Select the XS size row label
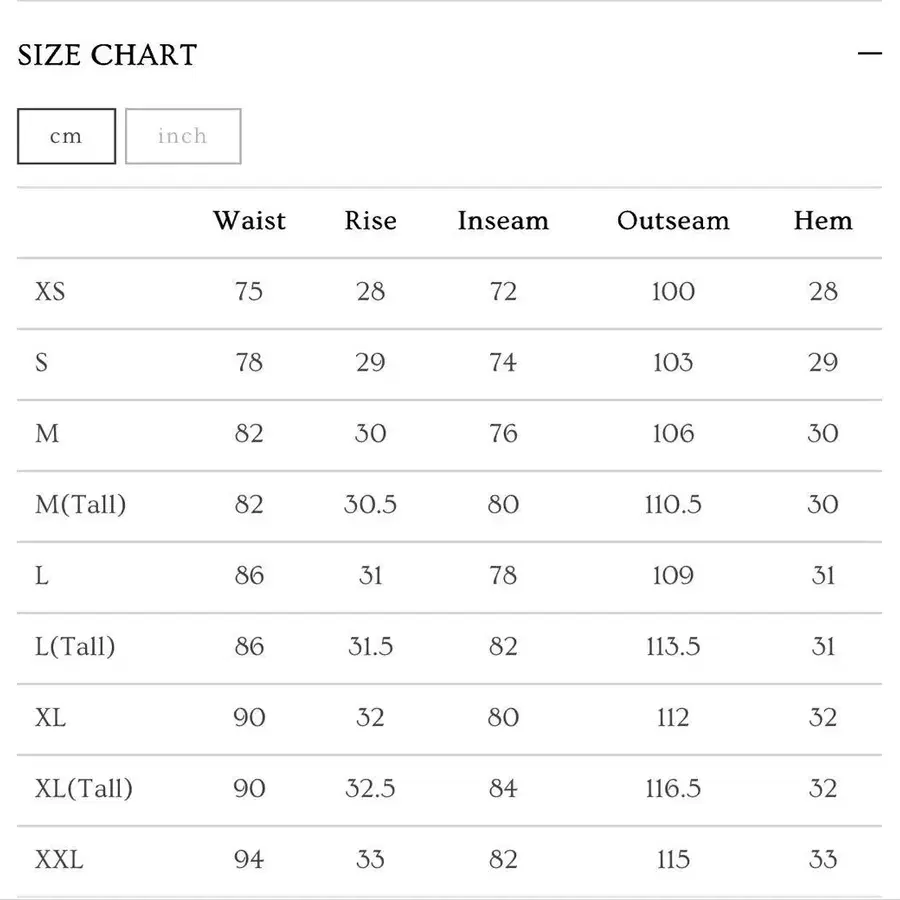Image resolution: width=900 pixels, height=900 pixels. [50, 292]
